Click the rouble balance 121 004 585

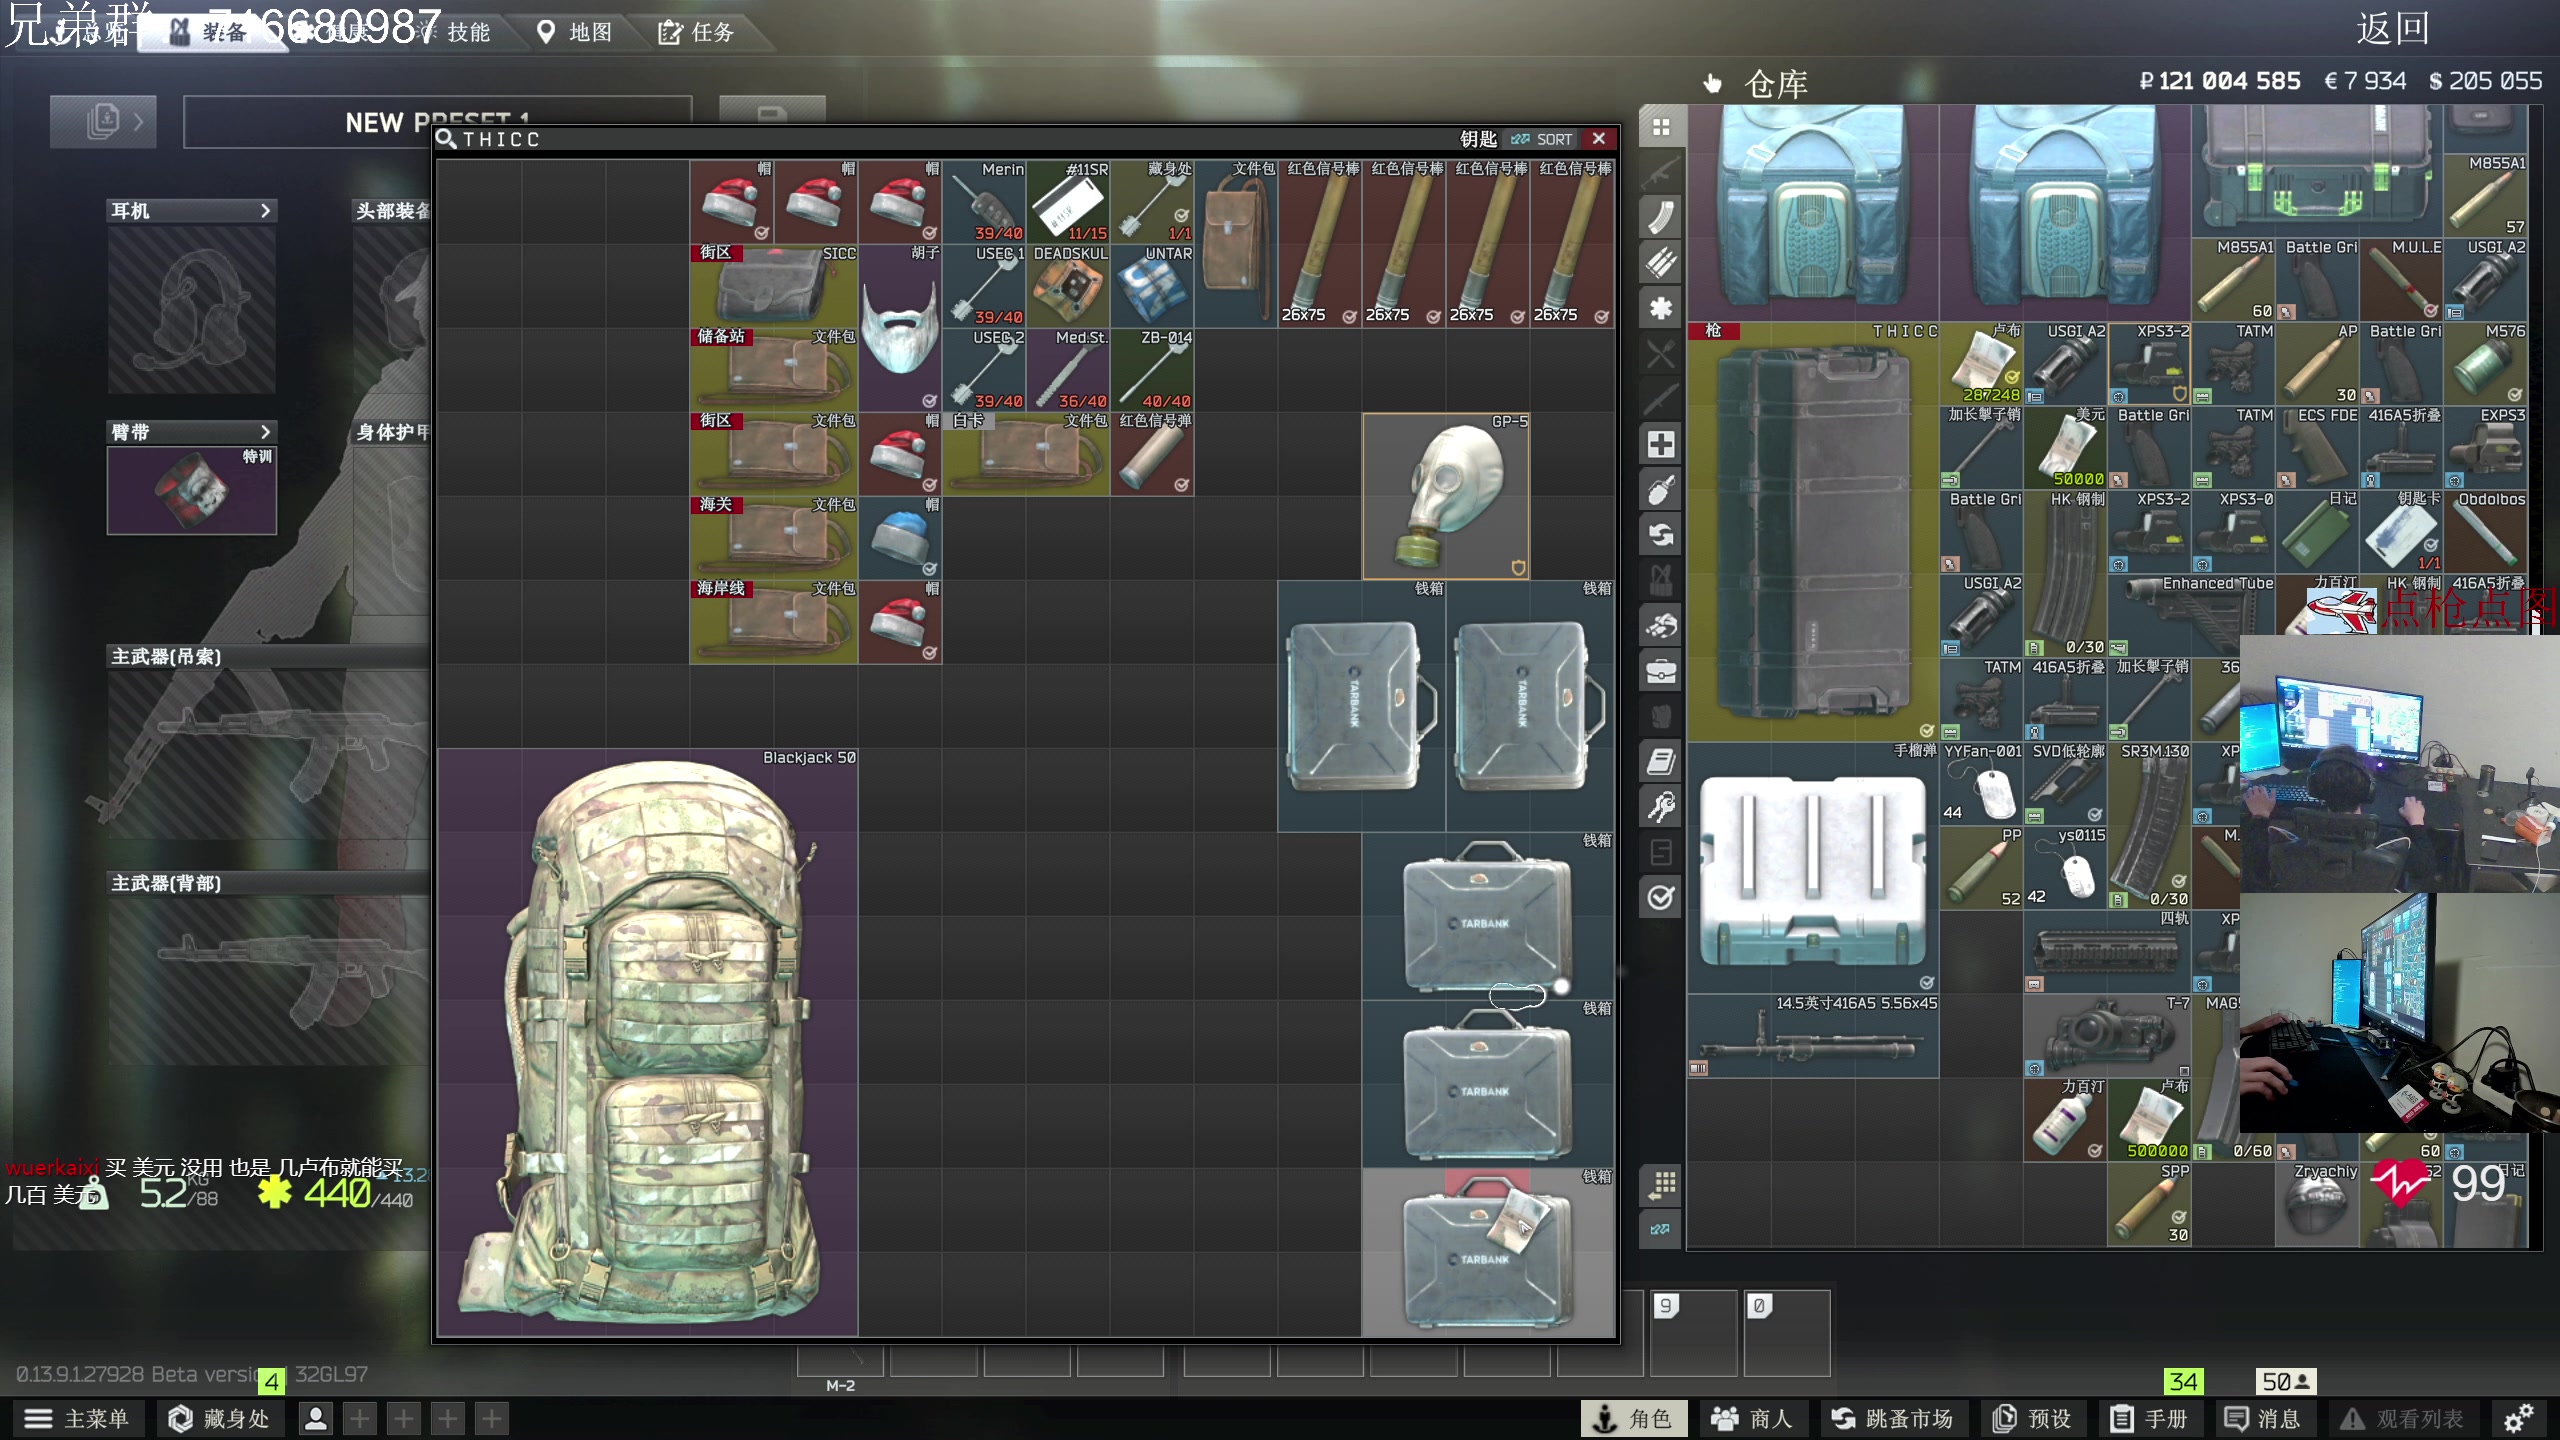(2220, 81)
